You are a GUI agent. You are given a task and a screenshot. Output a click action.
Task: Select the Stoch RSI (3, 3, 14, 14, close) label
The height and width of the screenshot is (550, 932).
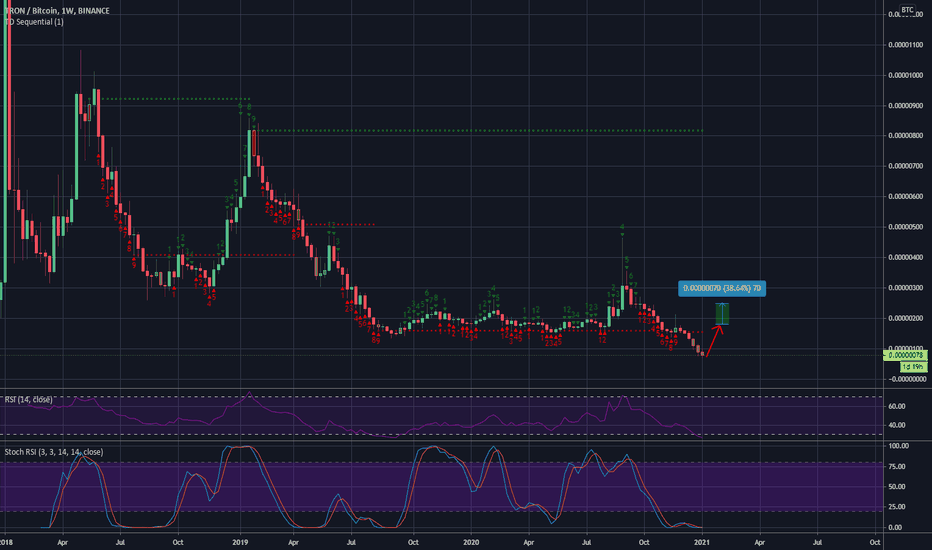point(53,452)
